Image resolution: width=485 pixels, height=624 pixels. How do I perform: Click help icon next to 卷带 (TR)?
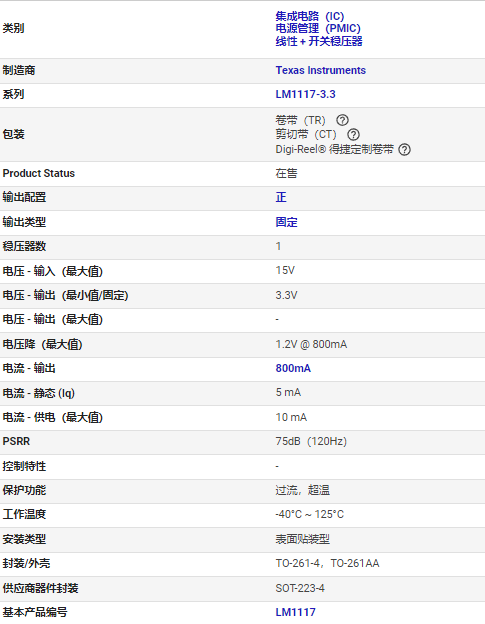[x=342, y=120]
